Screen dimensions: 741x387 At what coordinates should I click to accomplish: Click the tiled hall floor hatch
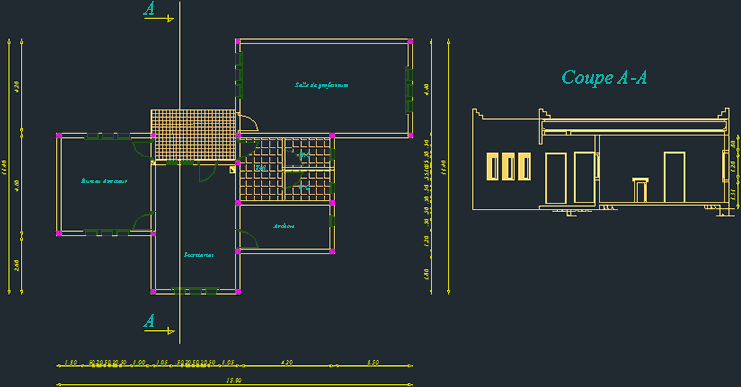click(x=285, y=169)
